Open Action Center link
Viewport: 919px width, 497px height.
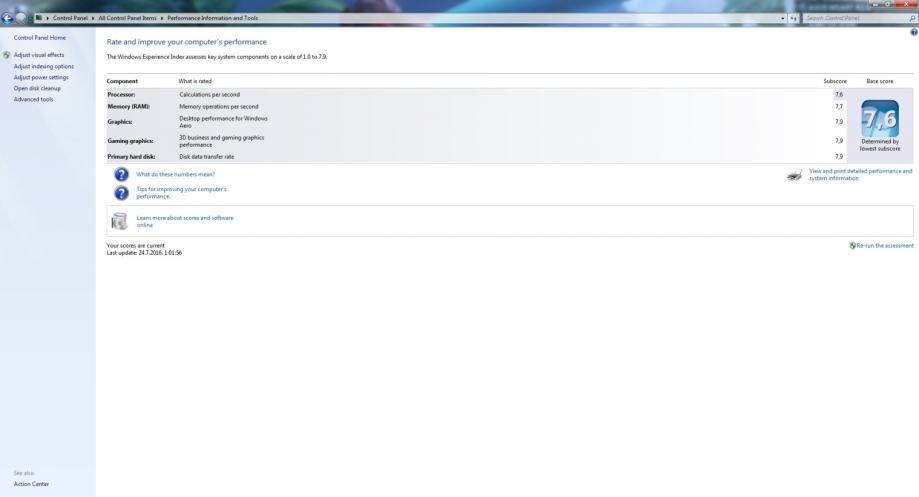pos(32,484)
